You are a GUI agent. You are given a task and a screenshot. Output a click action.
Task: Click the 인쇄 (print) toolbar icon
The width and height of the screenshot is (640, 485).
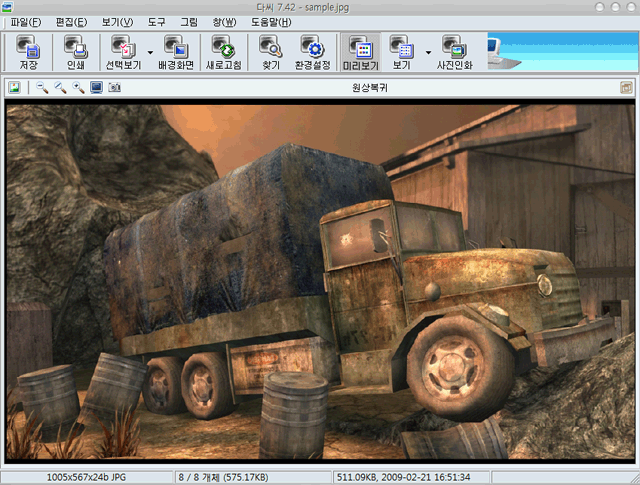coord(76,52)
